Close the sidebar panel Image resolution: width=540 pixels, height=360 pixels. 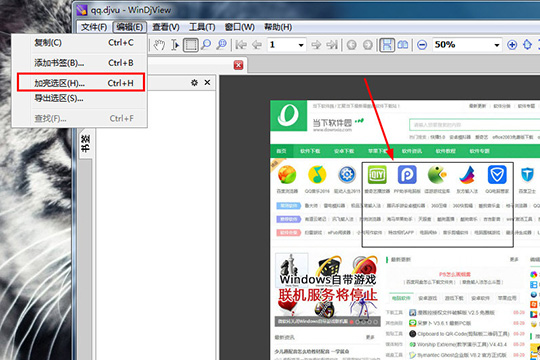pyautogui.click(x=207, y=83)
